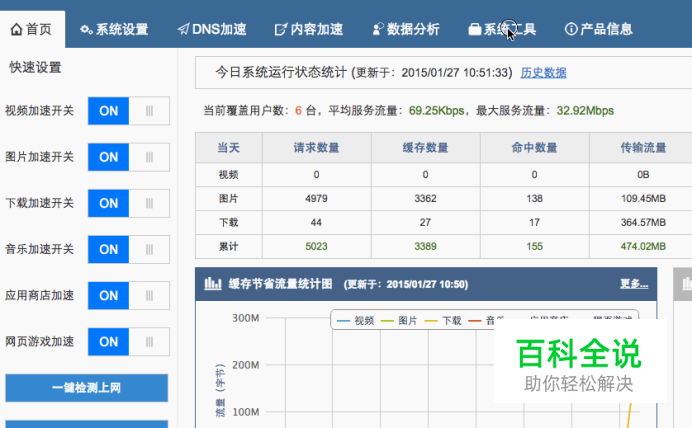The width and height of the screenshot is (692, 428).
Task: Toggle the 图片加速开关 switch
Action: pos(128,157)
